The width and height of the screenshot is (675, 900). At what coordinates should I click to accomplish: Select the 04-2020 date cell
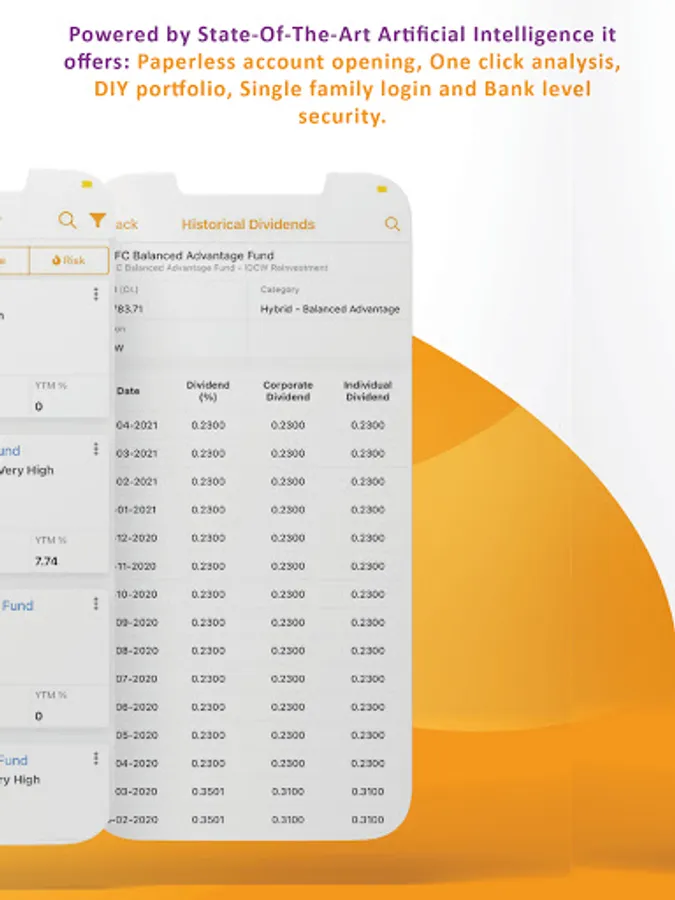[137, 763]
